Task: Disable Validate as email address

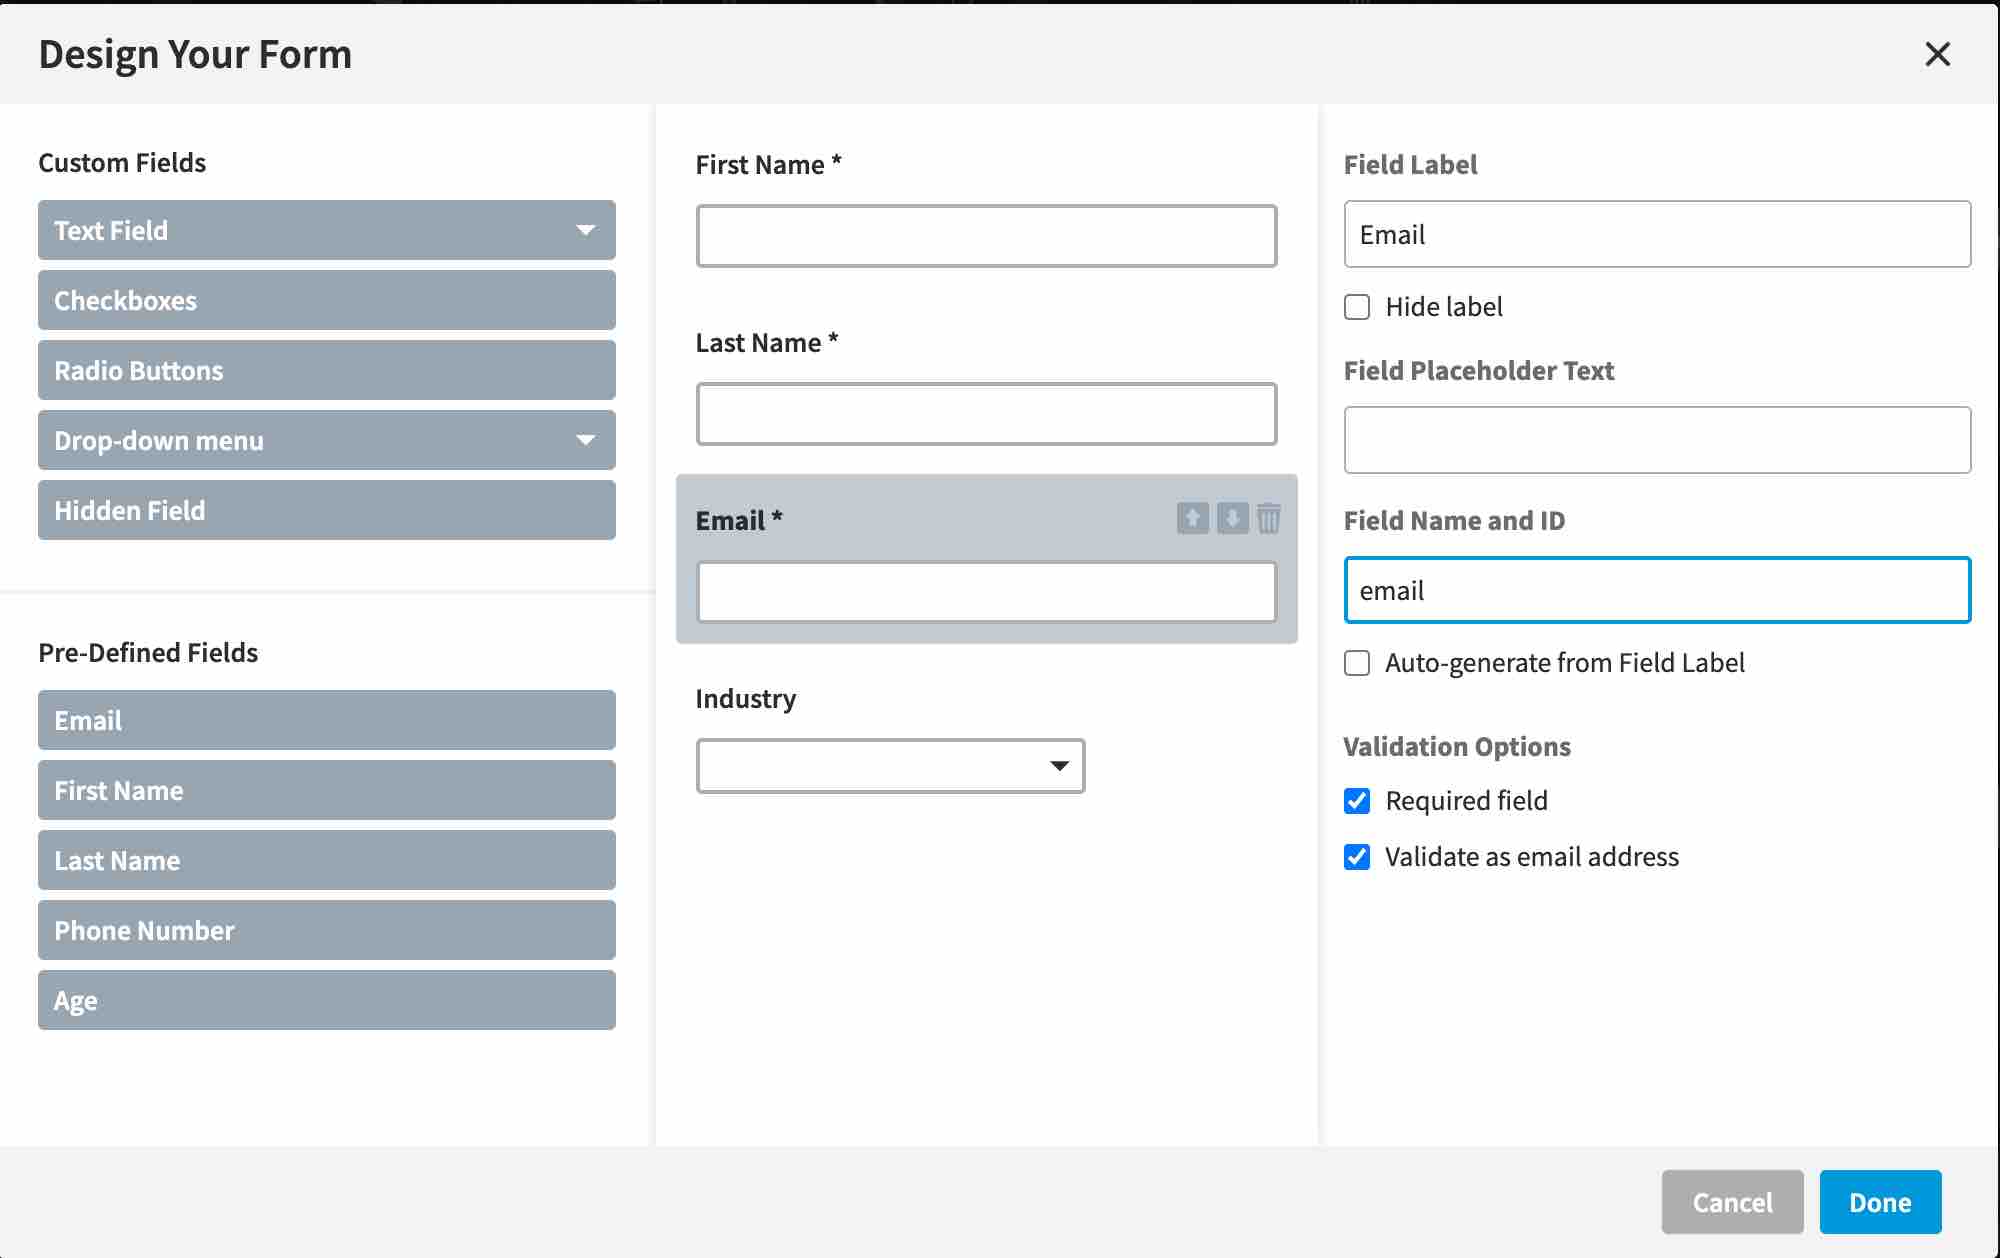Action: pyautogui.click(x=1357, y=857)
